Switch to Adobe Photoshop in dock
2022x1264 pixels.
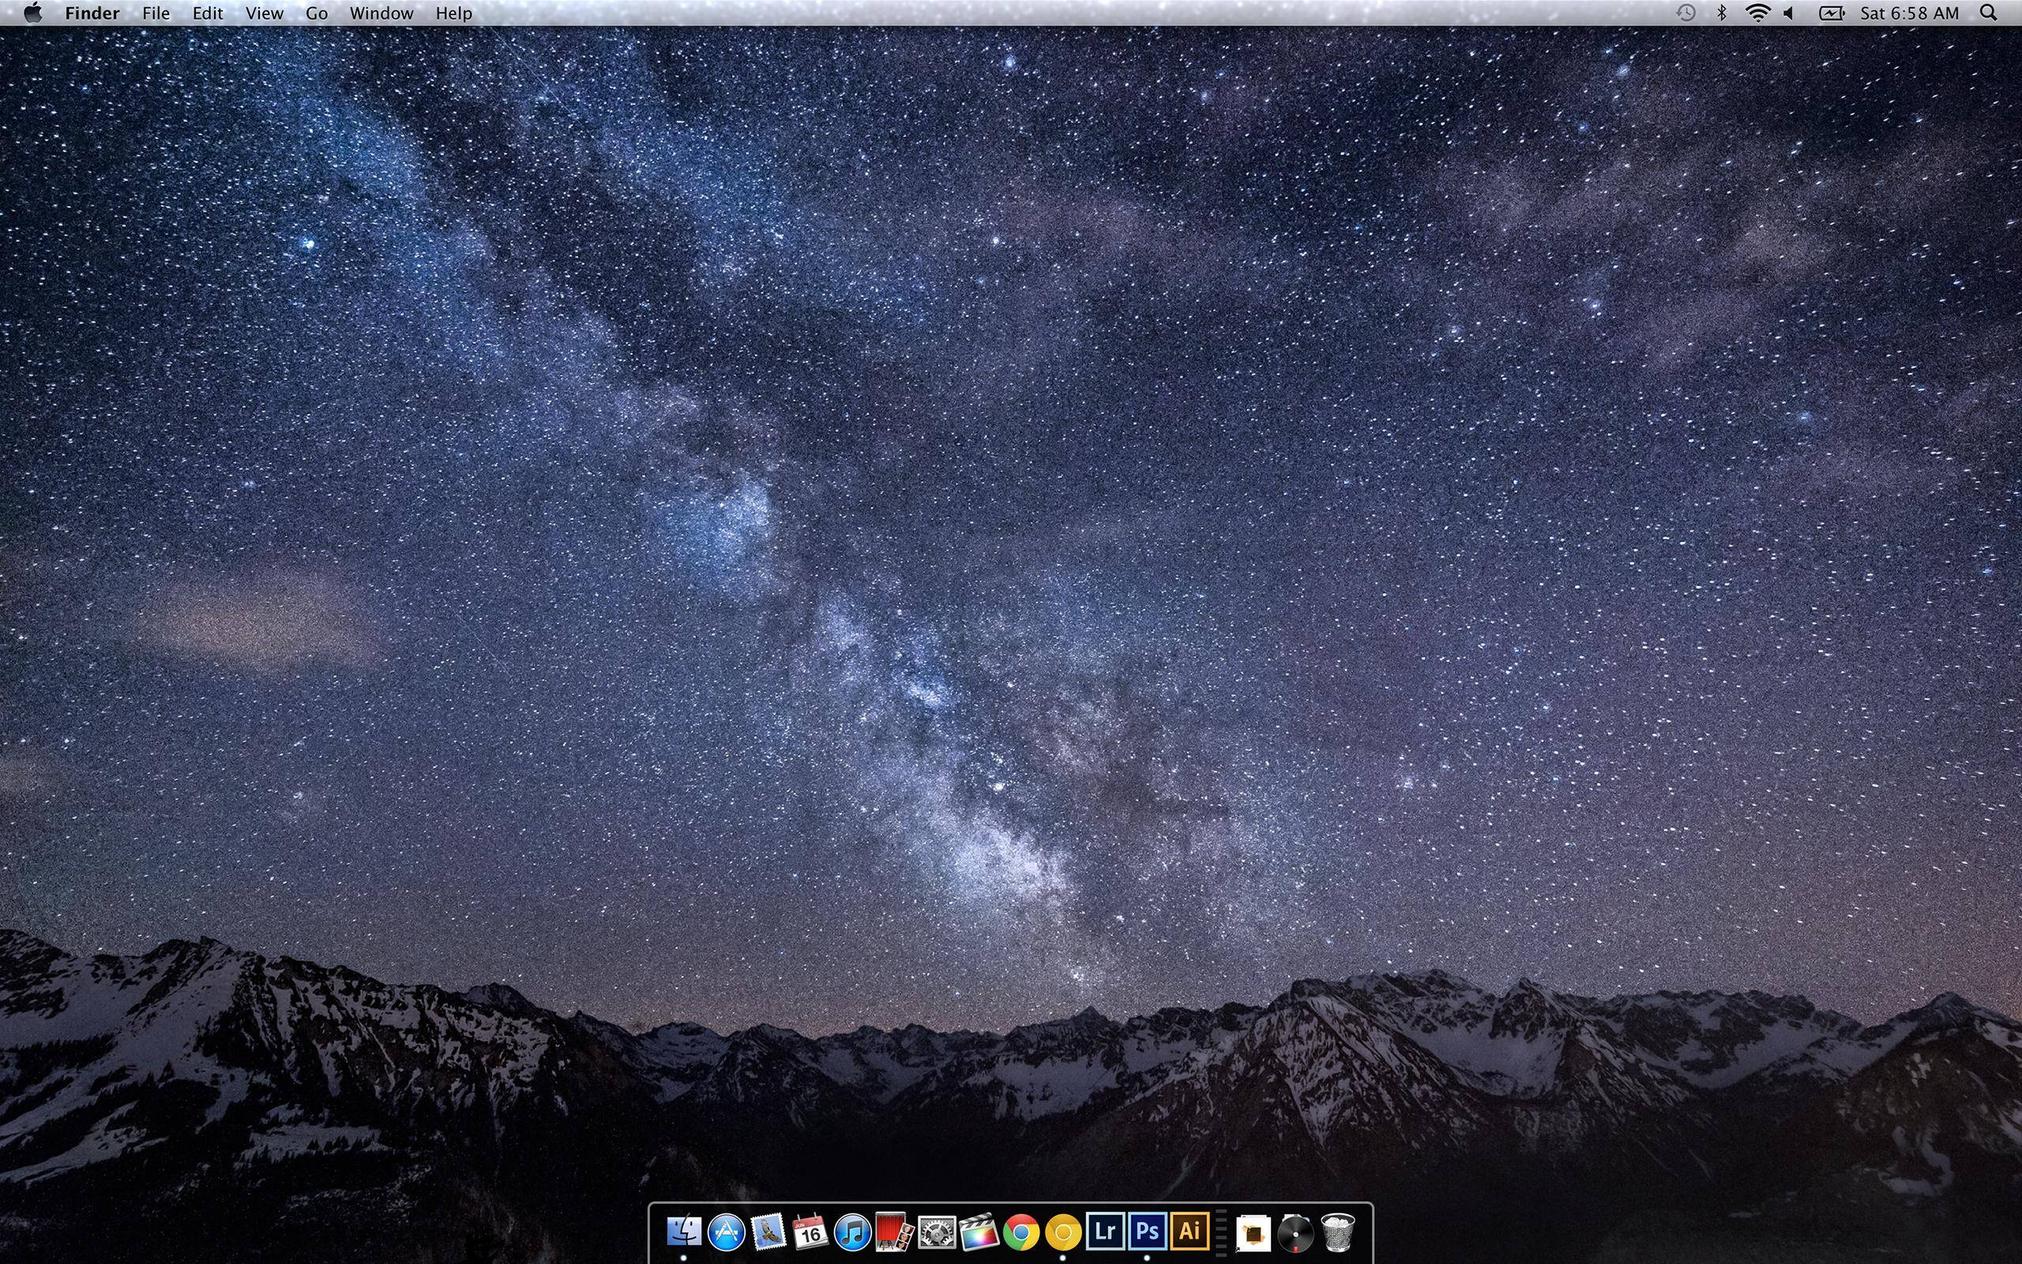[1147, 1231]
